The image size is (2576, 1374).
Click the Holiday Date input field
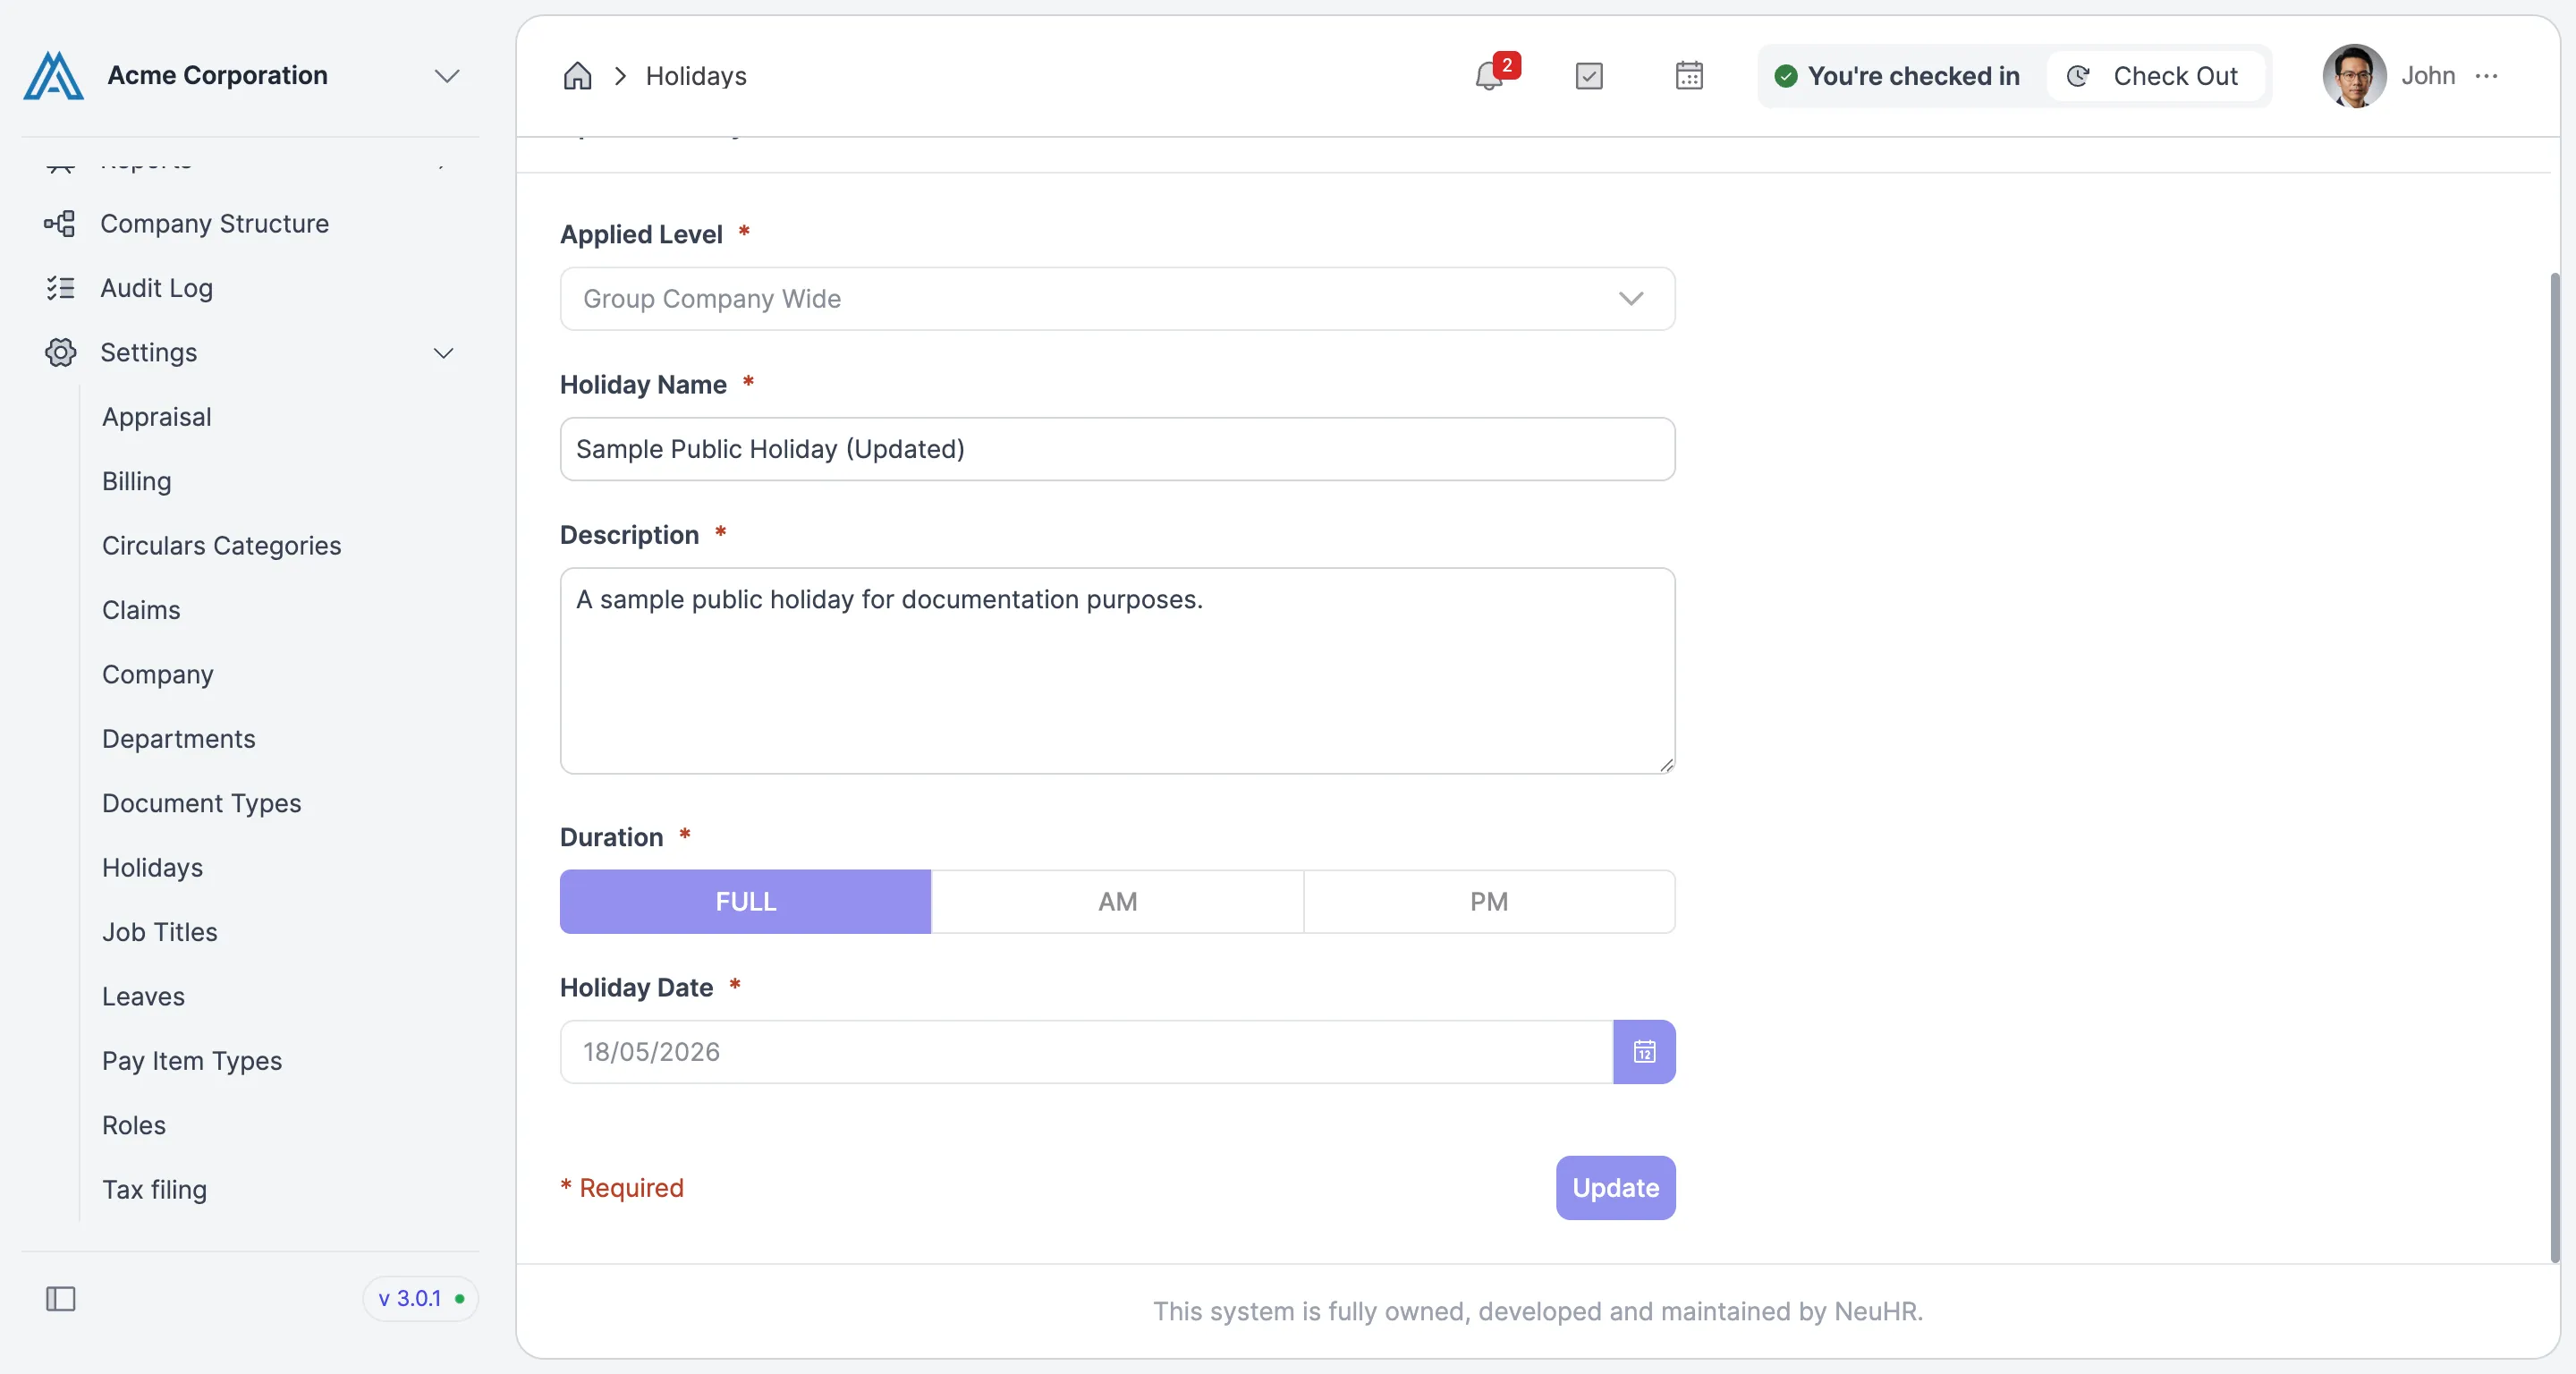click(1086, 1052)
